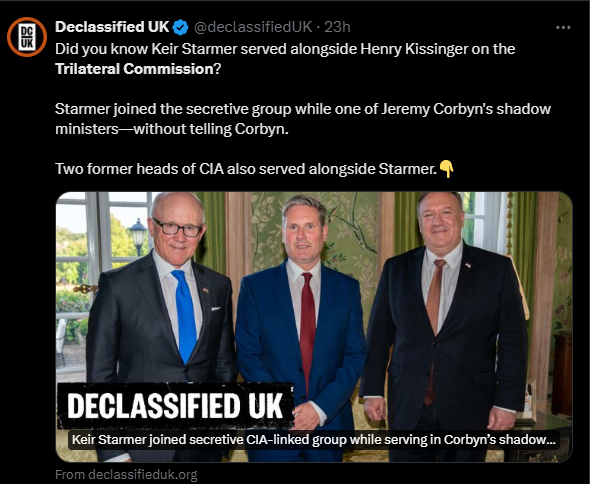Click the sentence about Corbyn's shadow ministers
This screenshot has width=590, height=484.
(303, 119)
